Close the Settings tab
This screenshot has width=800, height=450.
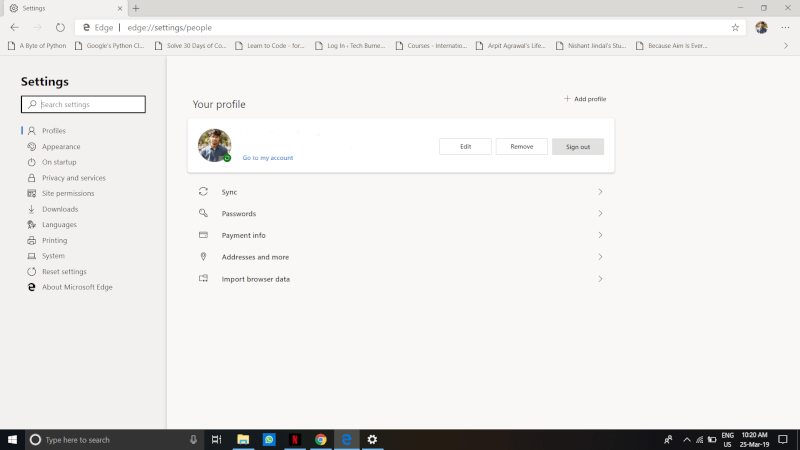(x=120, y=8)
